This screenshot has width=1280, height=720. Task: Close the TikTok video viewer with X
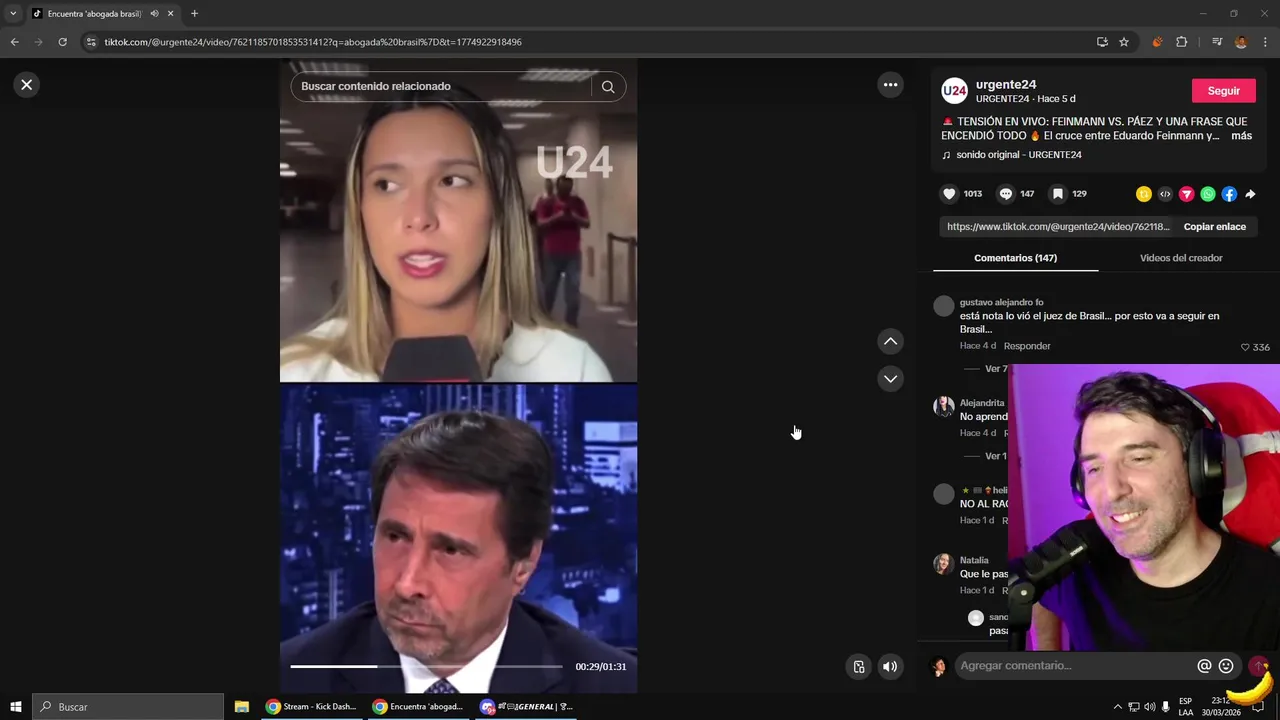(x=27, y=85)
